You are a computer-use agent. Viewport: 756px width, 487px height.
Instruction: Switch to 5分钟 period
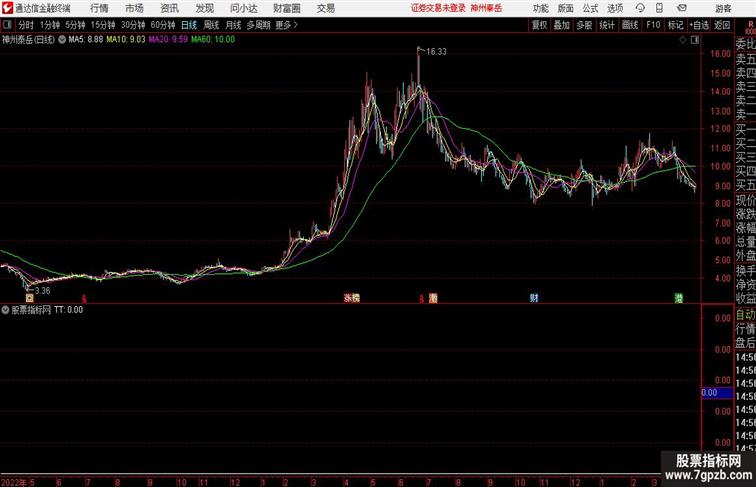pos(75,25)
